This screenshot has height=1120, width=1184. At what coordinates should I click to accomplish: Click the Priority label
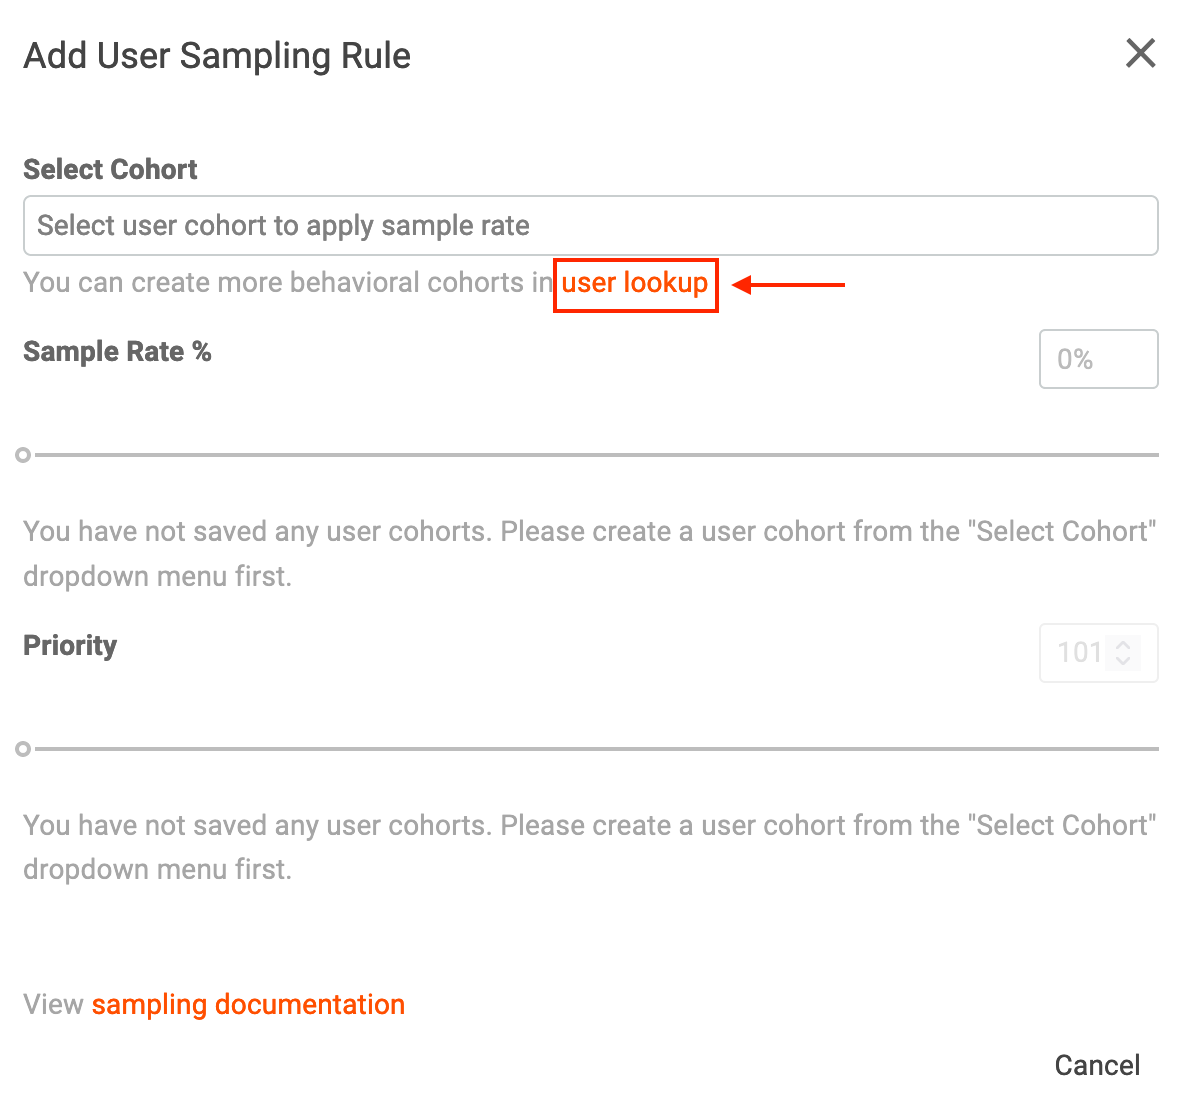(x=69, y=645)
